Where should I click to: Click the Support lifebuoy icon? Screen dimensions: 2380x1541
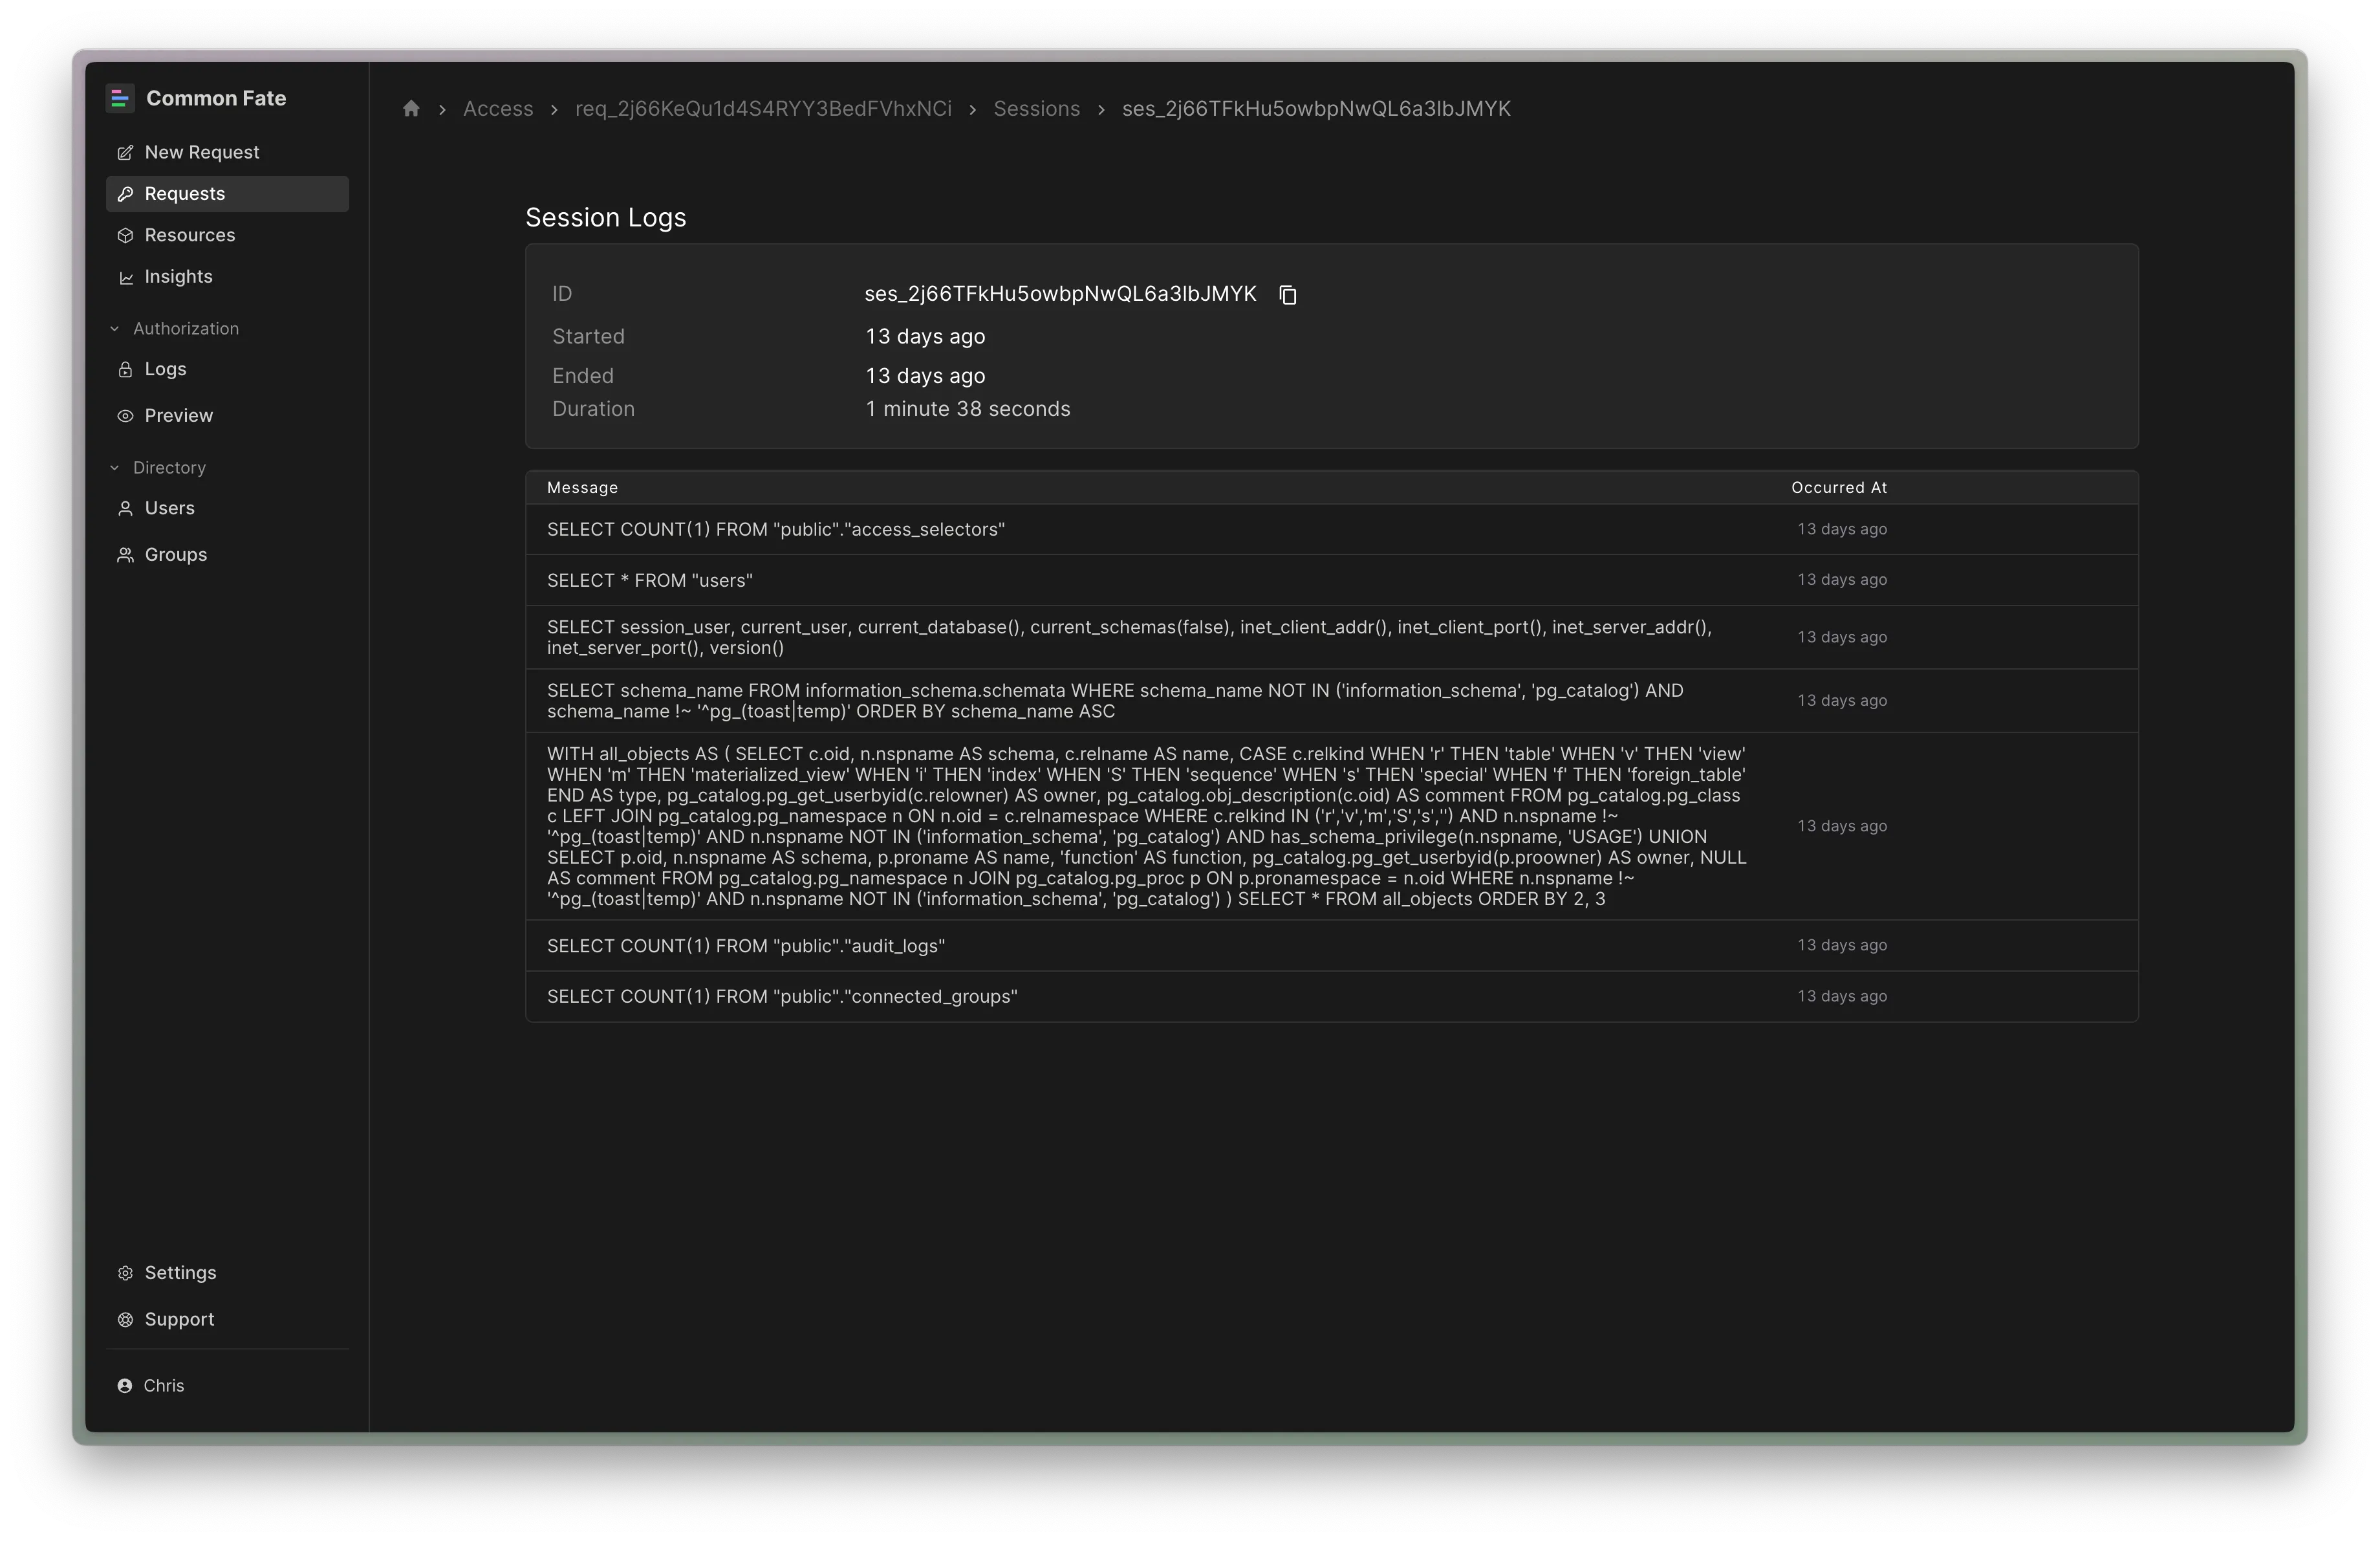click(x=125, y=1320)
